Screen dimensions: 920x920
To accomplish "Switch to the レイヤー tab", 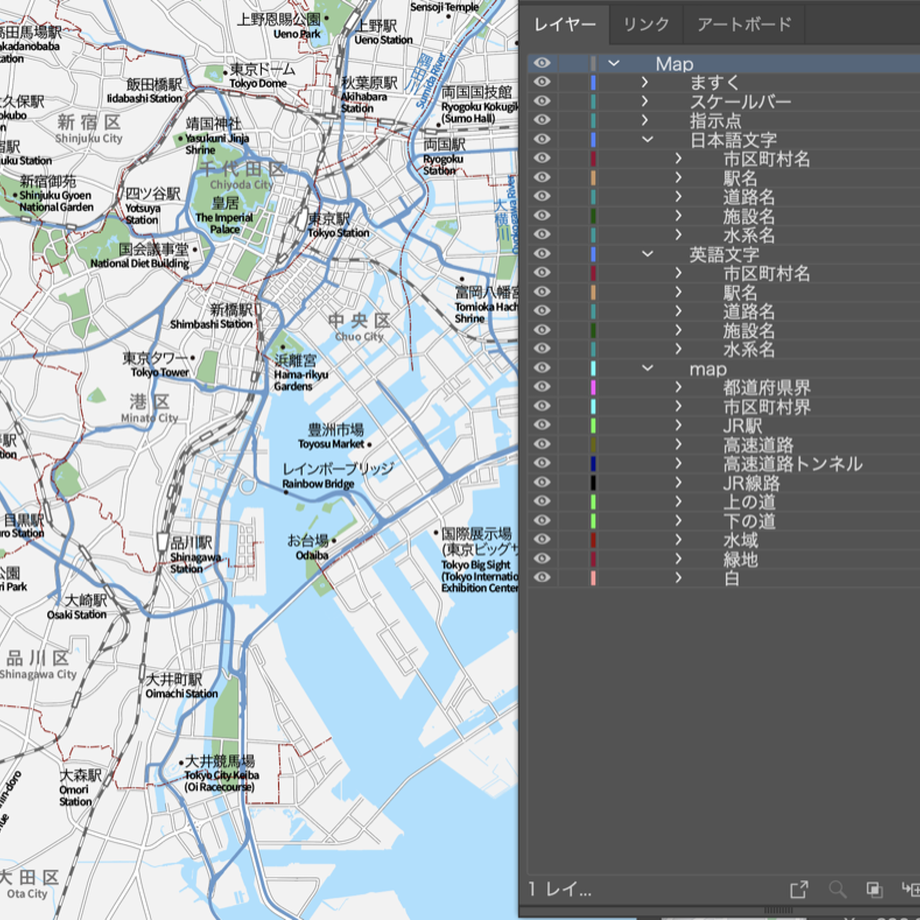I will [x=564, y=24].
